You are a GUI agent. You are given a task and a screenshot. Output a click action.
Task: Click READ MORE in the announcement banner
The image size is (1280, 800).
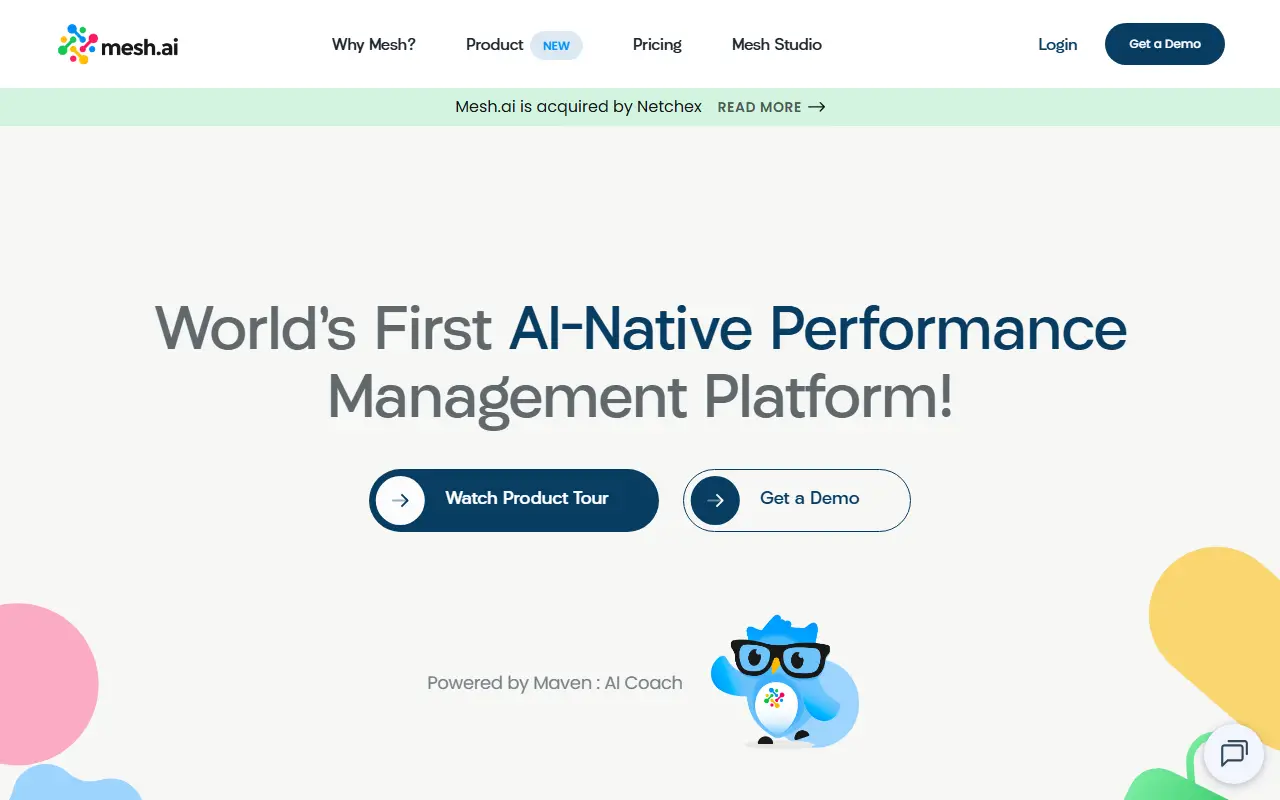pos(760,107)
